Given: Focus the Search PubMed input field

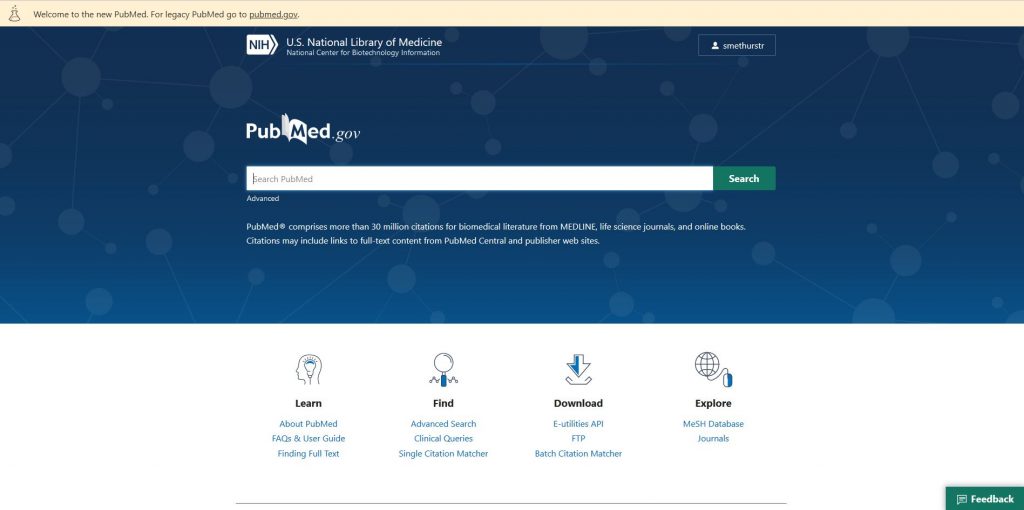Looking at the screenshot, I should [479, 178].
